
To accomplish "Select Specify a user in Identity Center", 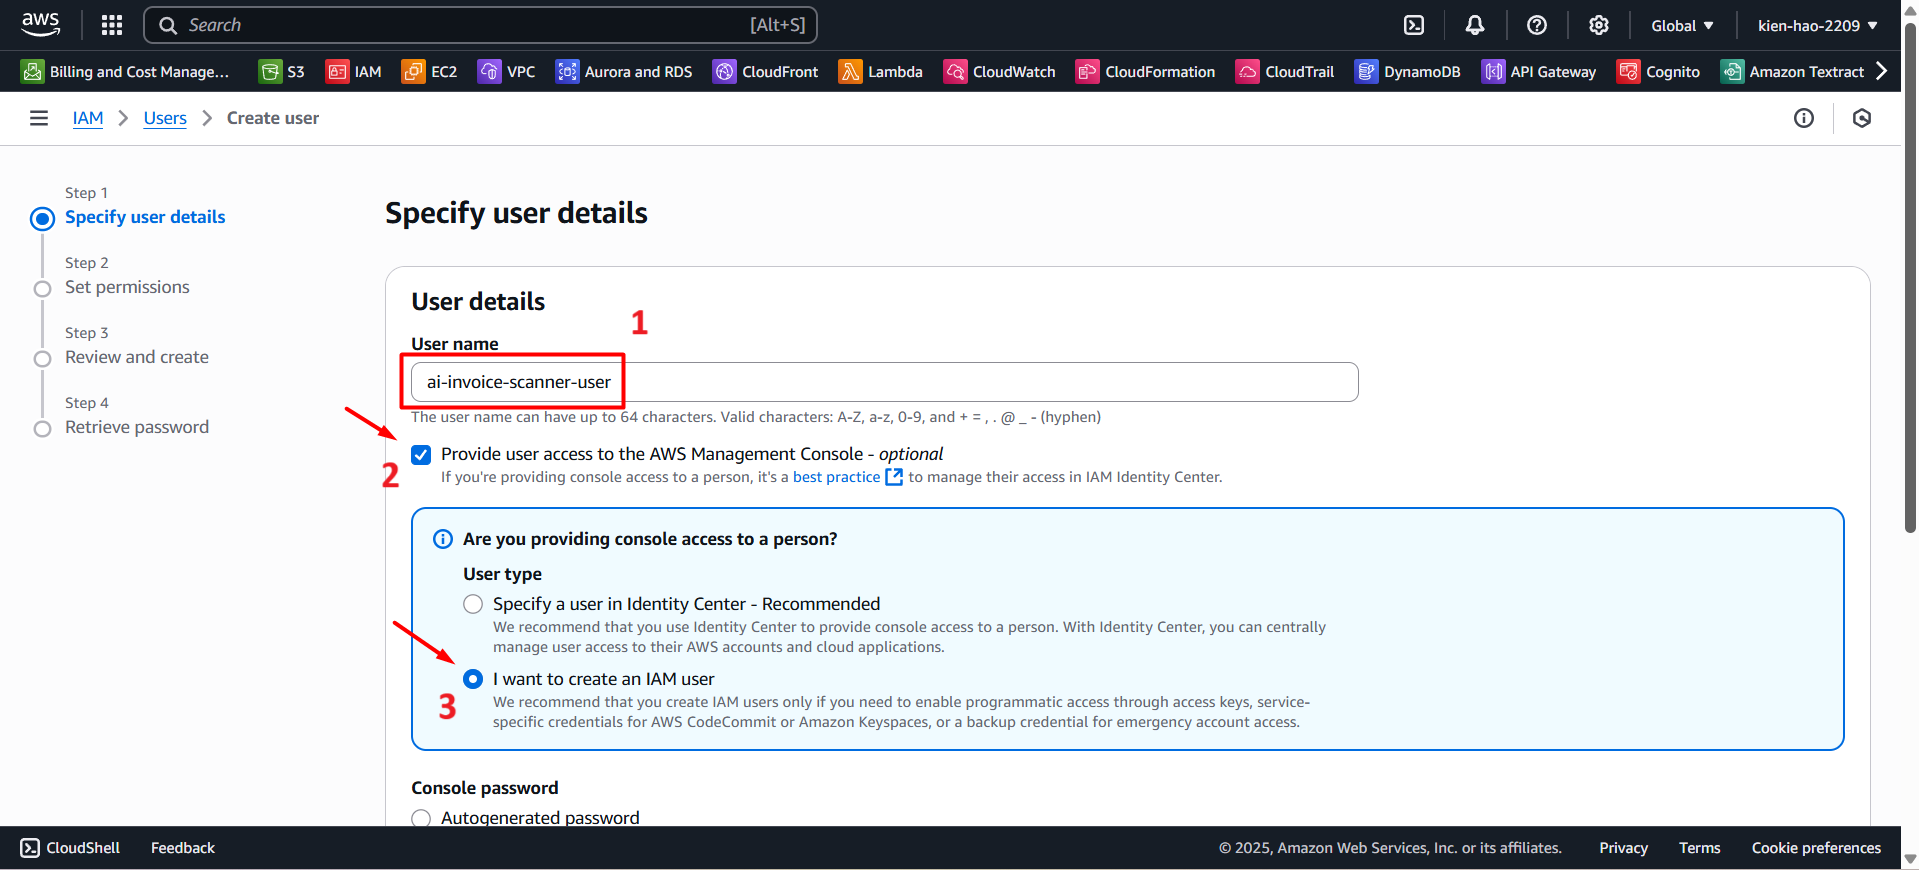I will pos(473,604).
